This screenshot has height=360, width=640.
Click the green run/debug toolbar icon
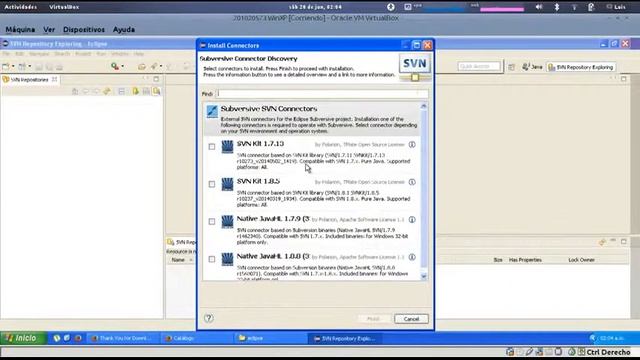[x=115, y=66]
